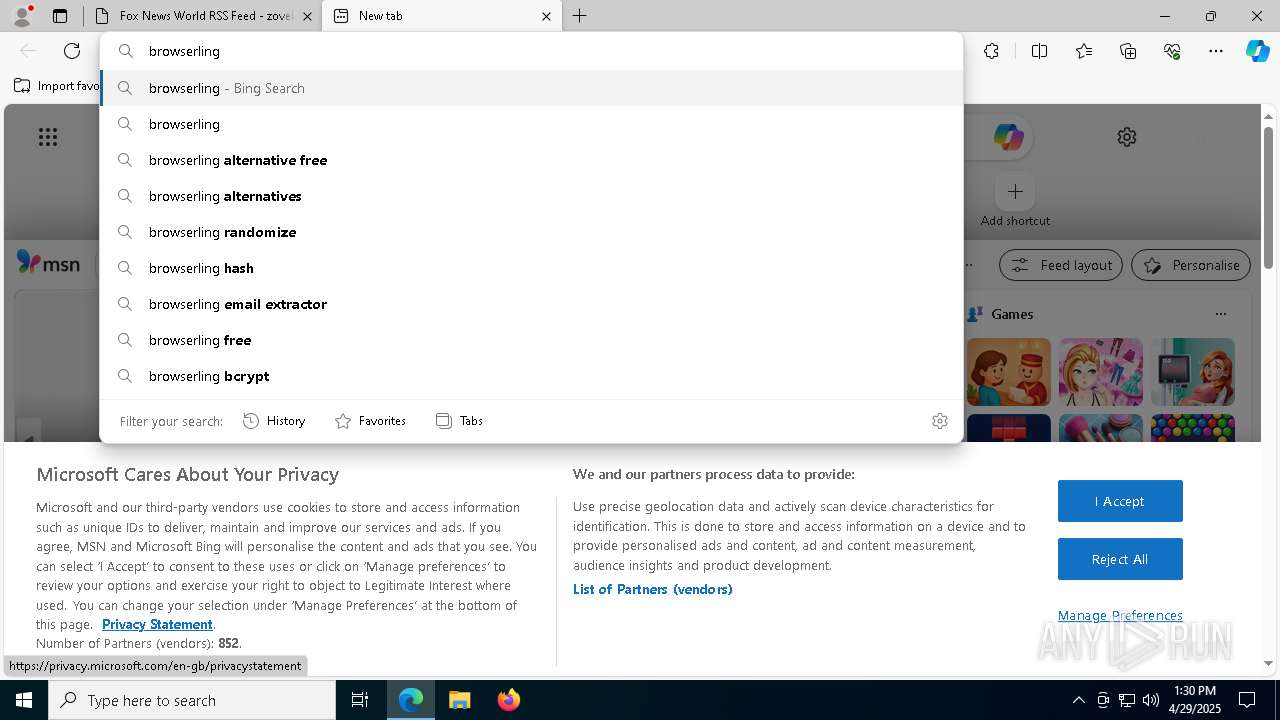The image size is (1280, 720).
Task: Select the 'browserling - Bing Search' suggestion
Action: click(531, 88)
